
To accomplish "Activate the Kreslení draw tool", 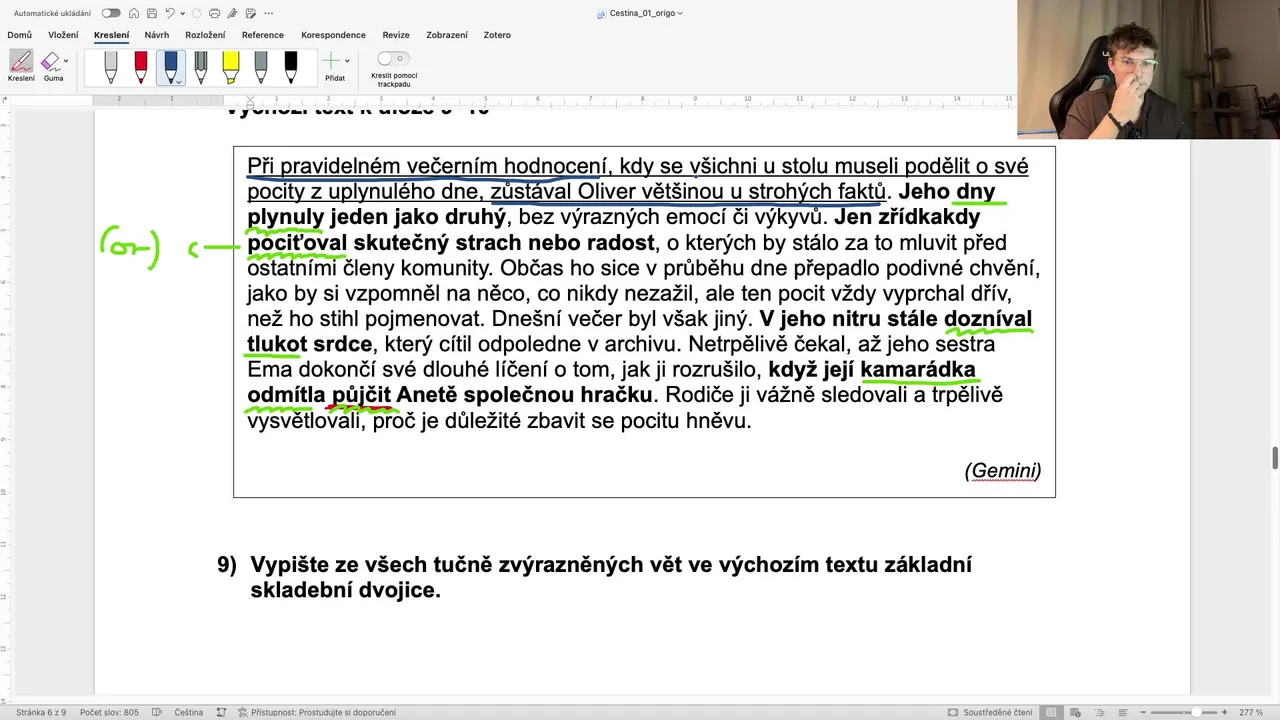I will click(21, 65).
